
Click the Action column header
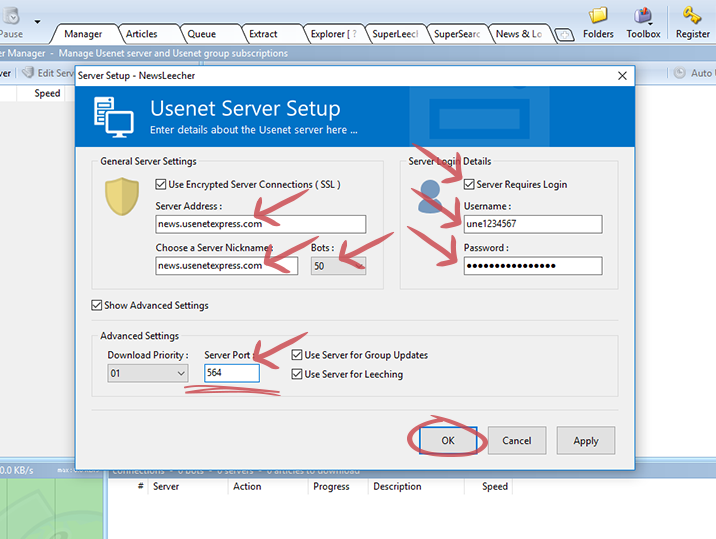tap(268, 486)
